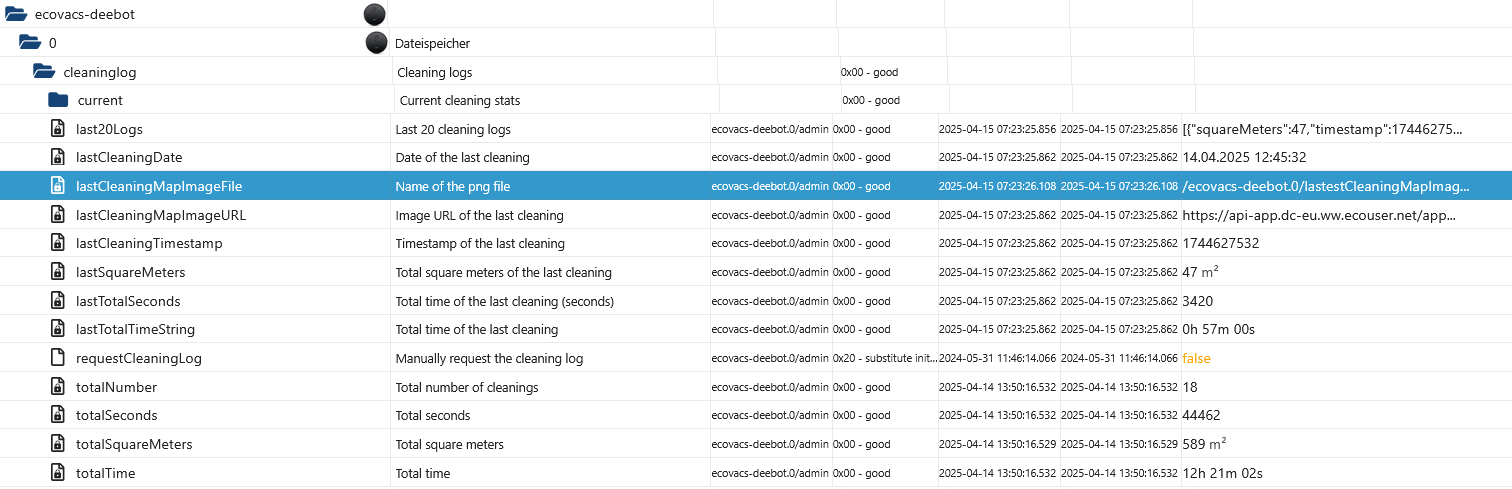The width and height of the screenshot is (1512, 489).
Task: Select the totalSeconds state
Action: [116, 415]
